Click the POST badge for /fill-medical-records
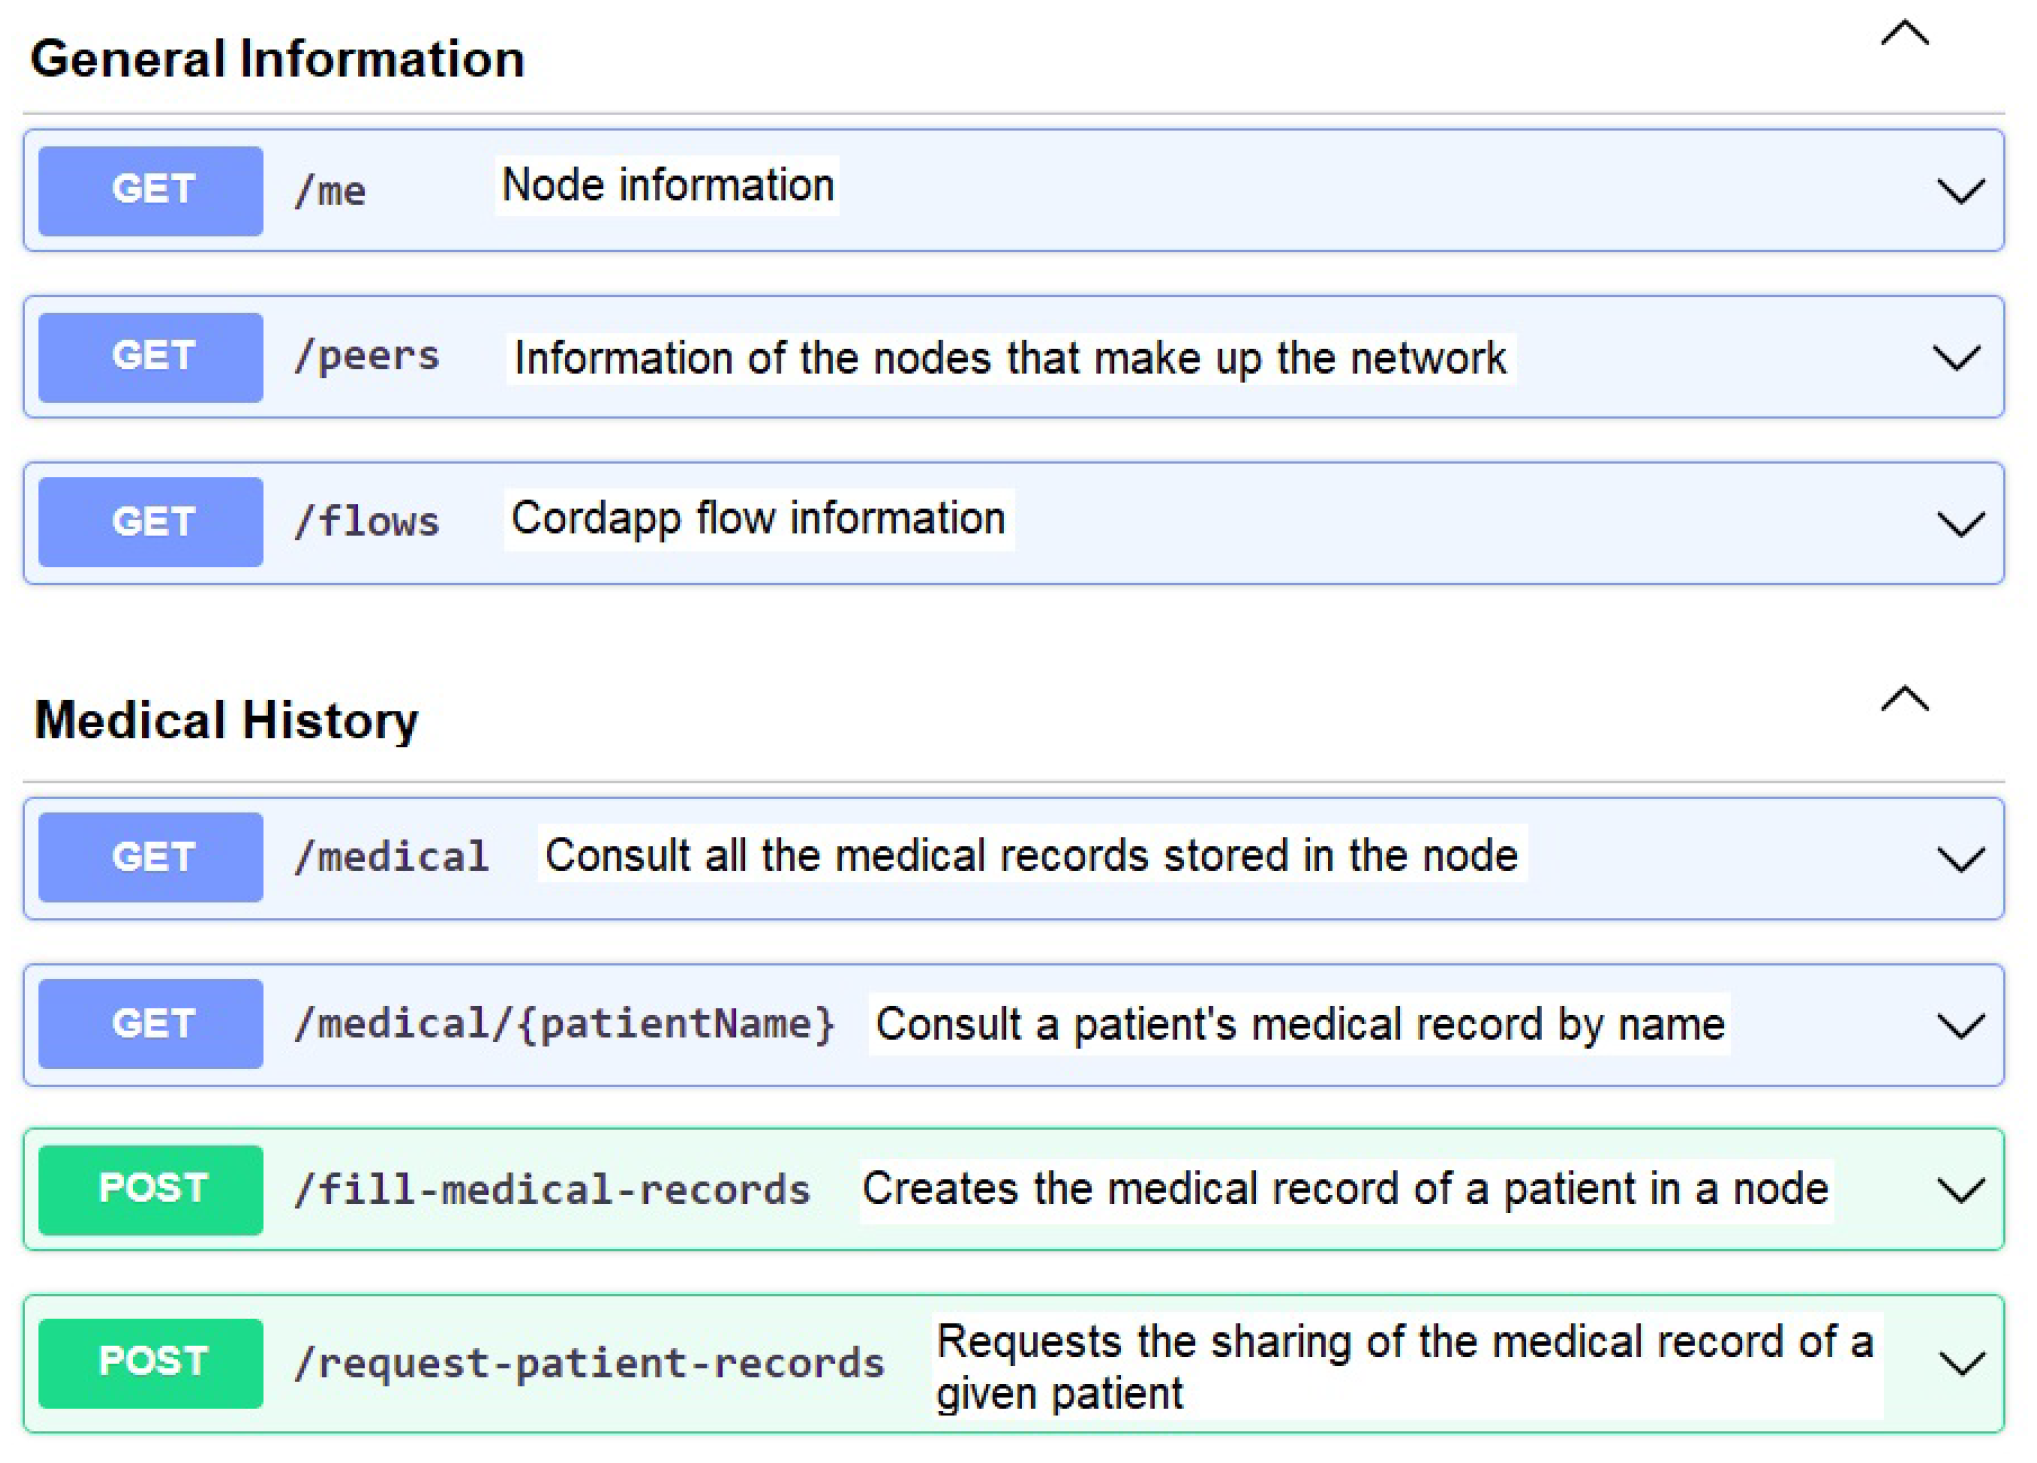 tap(151, 1189)
